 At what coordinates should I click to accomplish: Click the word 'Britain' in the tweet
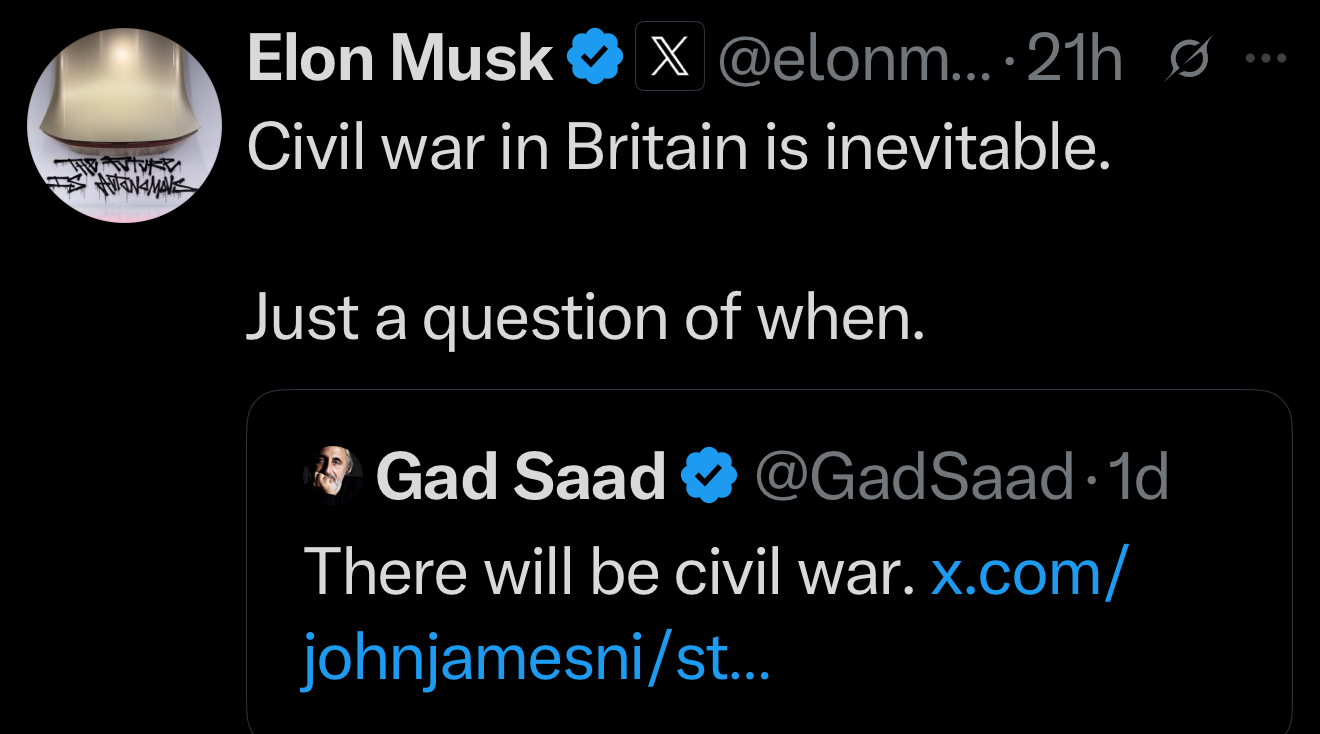coord(656,149)
